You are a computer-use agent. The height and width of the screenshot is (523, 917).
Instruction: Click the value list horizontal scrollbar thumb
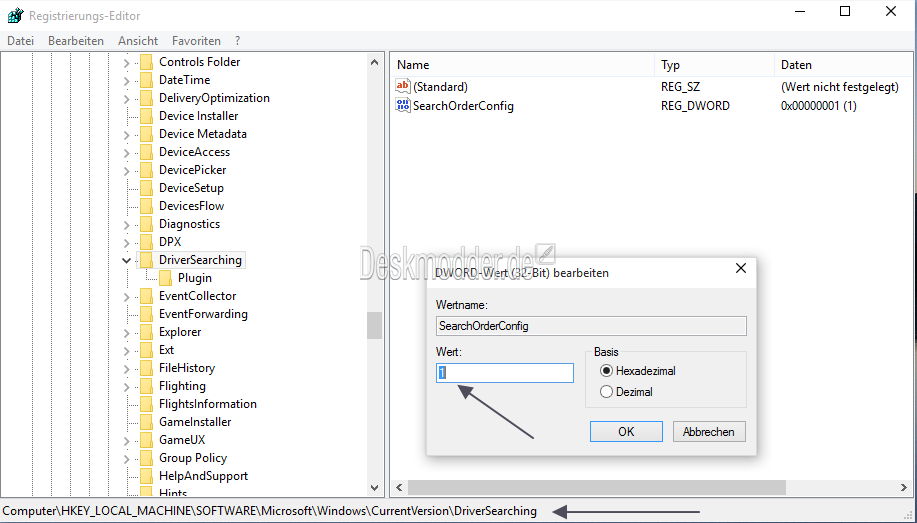point(597,487)
